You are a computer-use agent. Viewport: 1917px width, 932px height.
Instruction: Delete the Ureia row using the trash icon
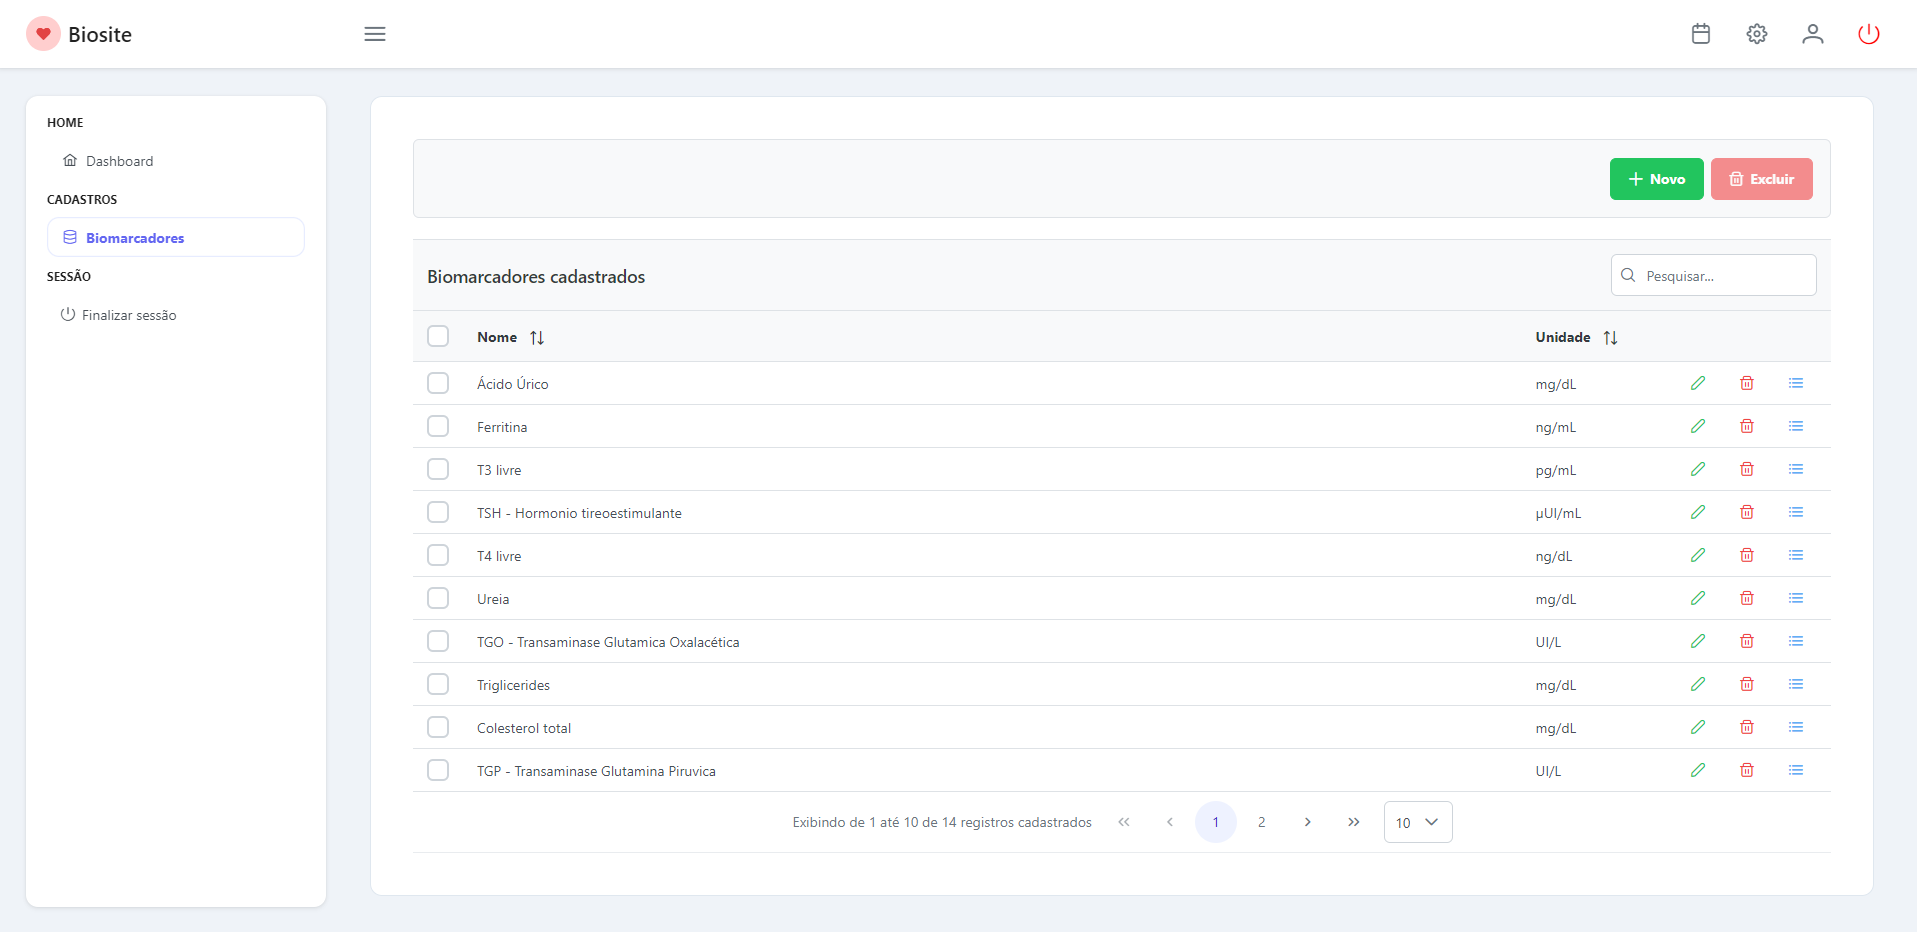(x=1747, y=598)
